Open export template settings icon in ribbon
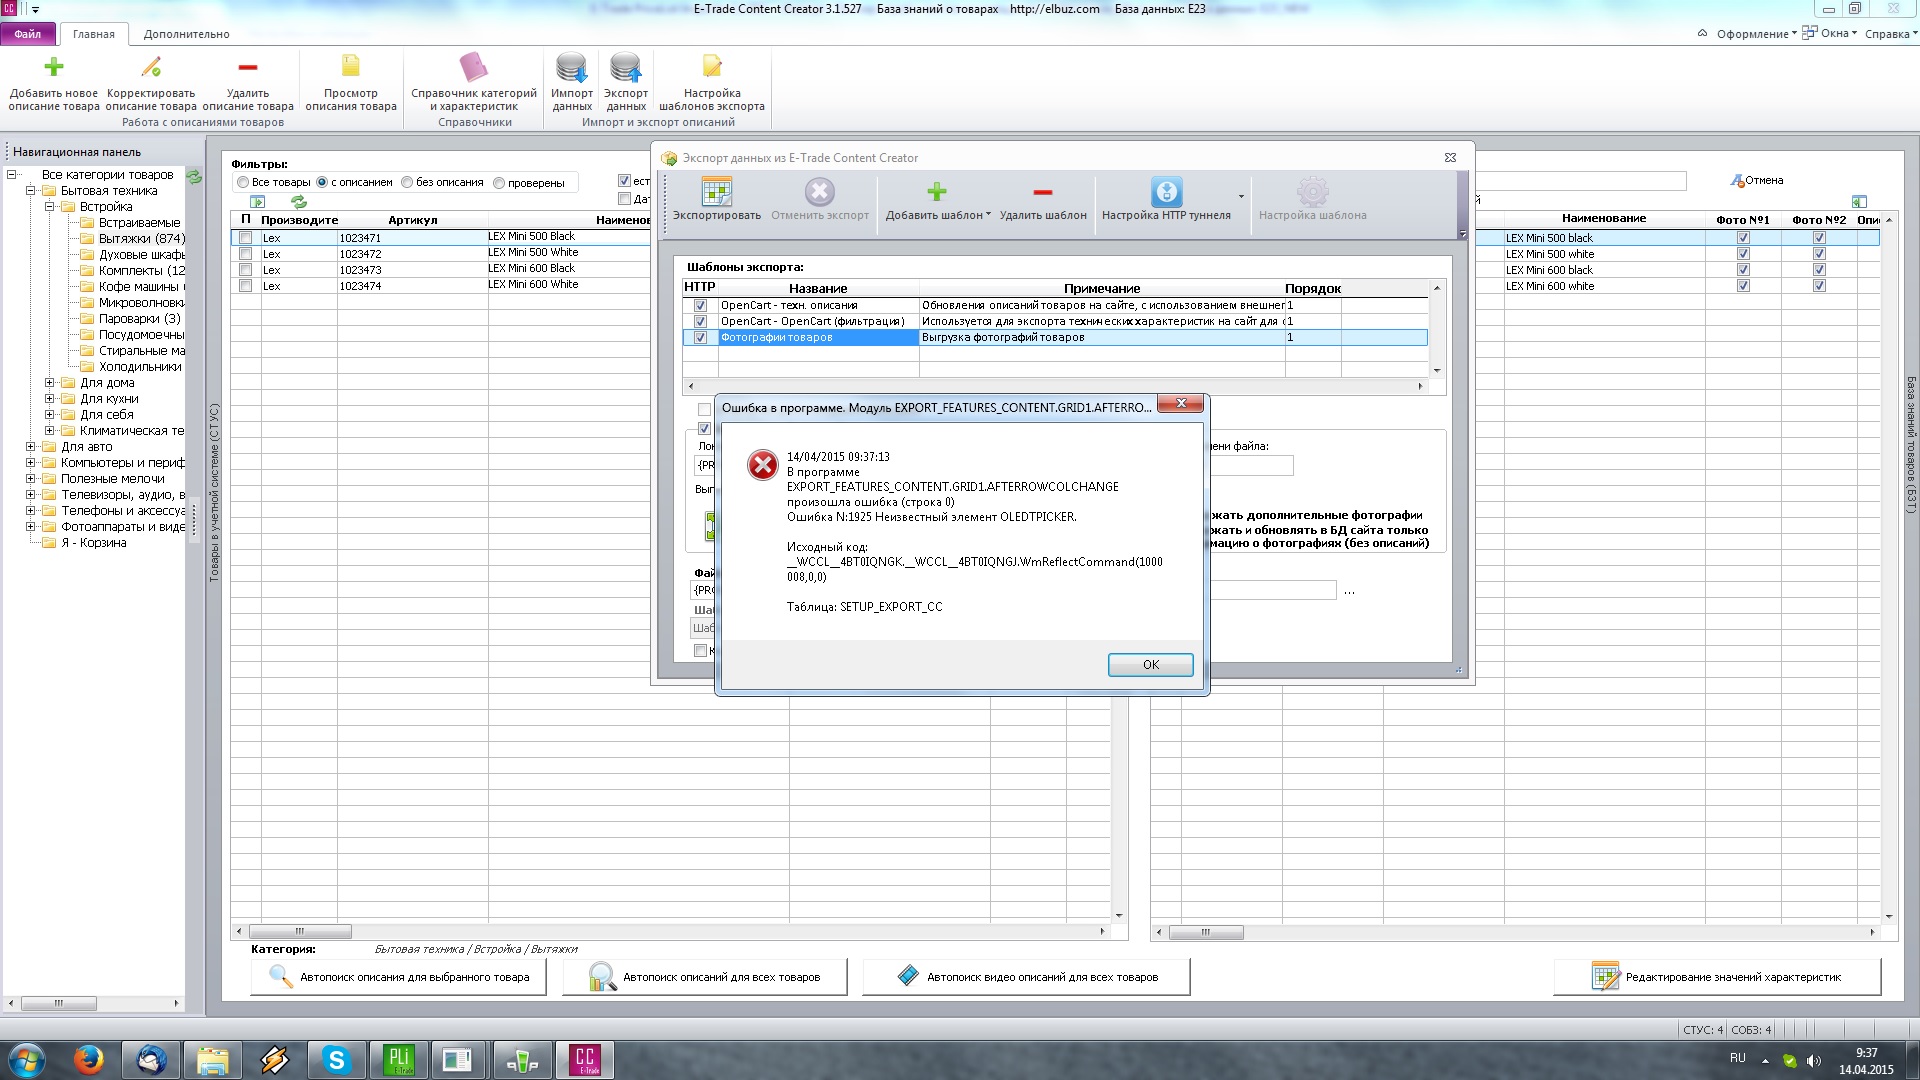Image resolution: width=1920 pixels, height=1080 pixels. [712, 67]
